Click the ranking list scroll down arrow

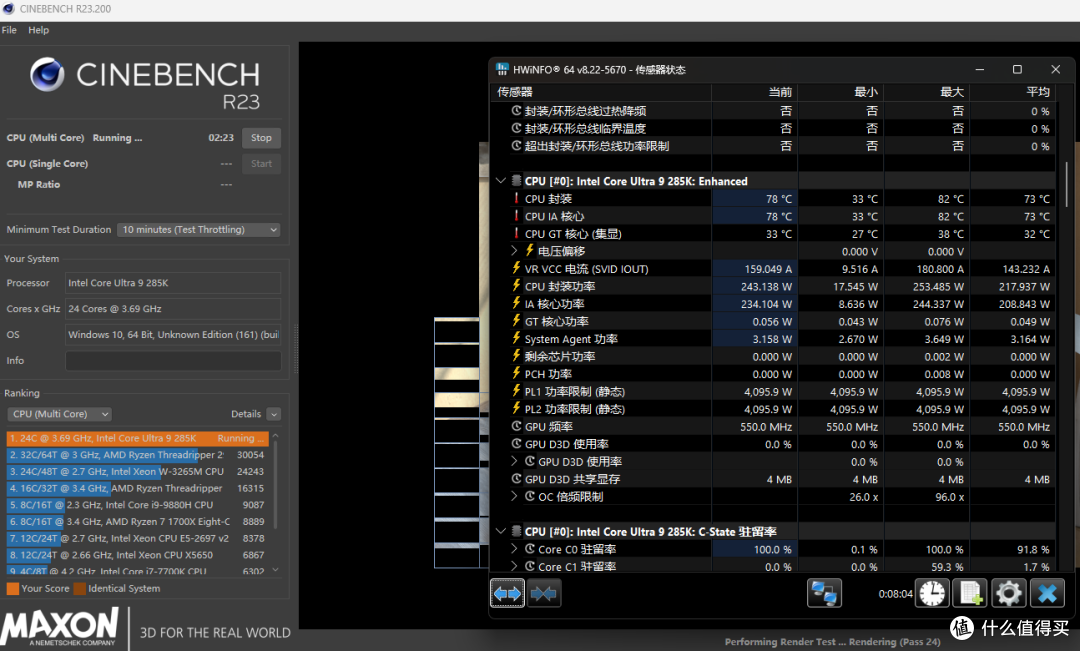[276, 570]
